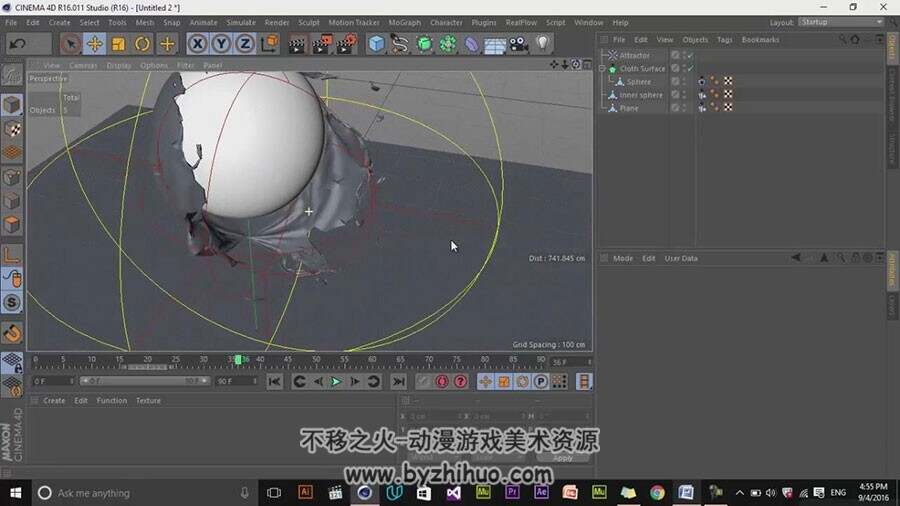Click the Undo arrow in the toolbar
Image resolution: width=900 pixels, height=506 pixels.
click(18, 44)
